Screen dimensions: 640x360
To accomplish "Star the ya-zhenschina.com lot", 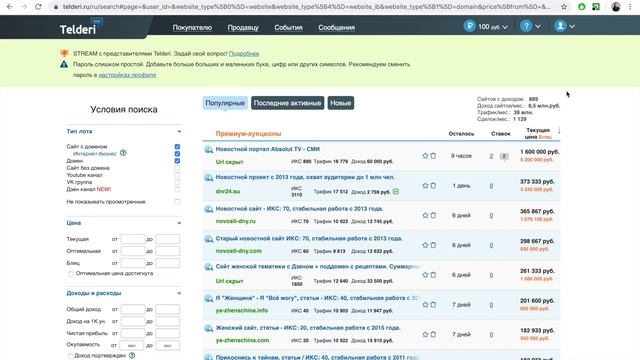I will tap(425, 334).
